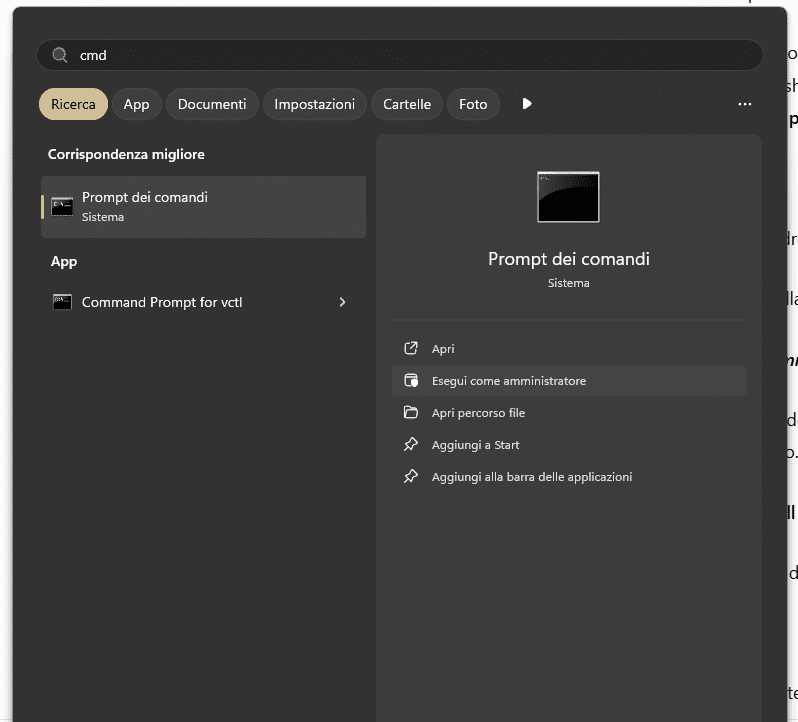Viewport: 798px width, 722px height.
Task: Click the Command Prompt for vctl icon
Action: pos(62,302)
